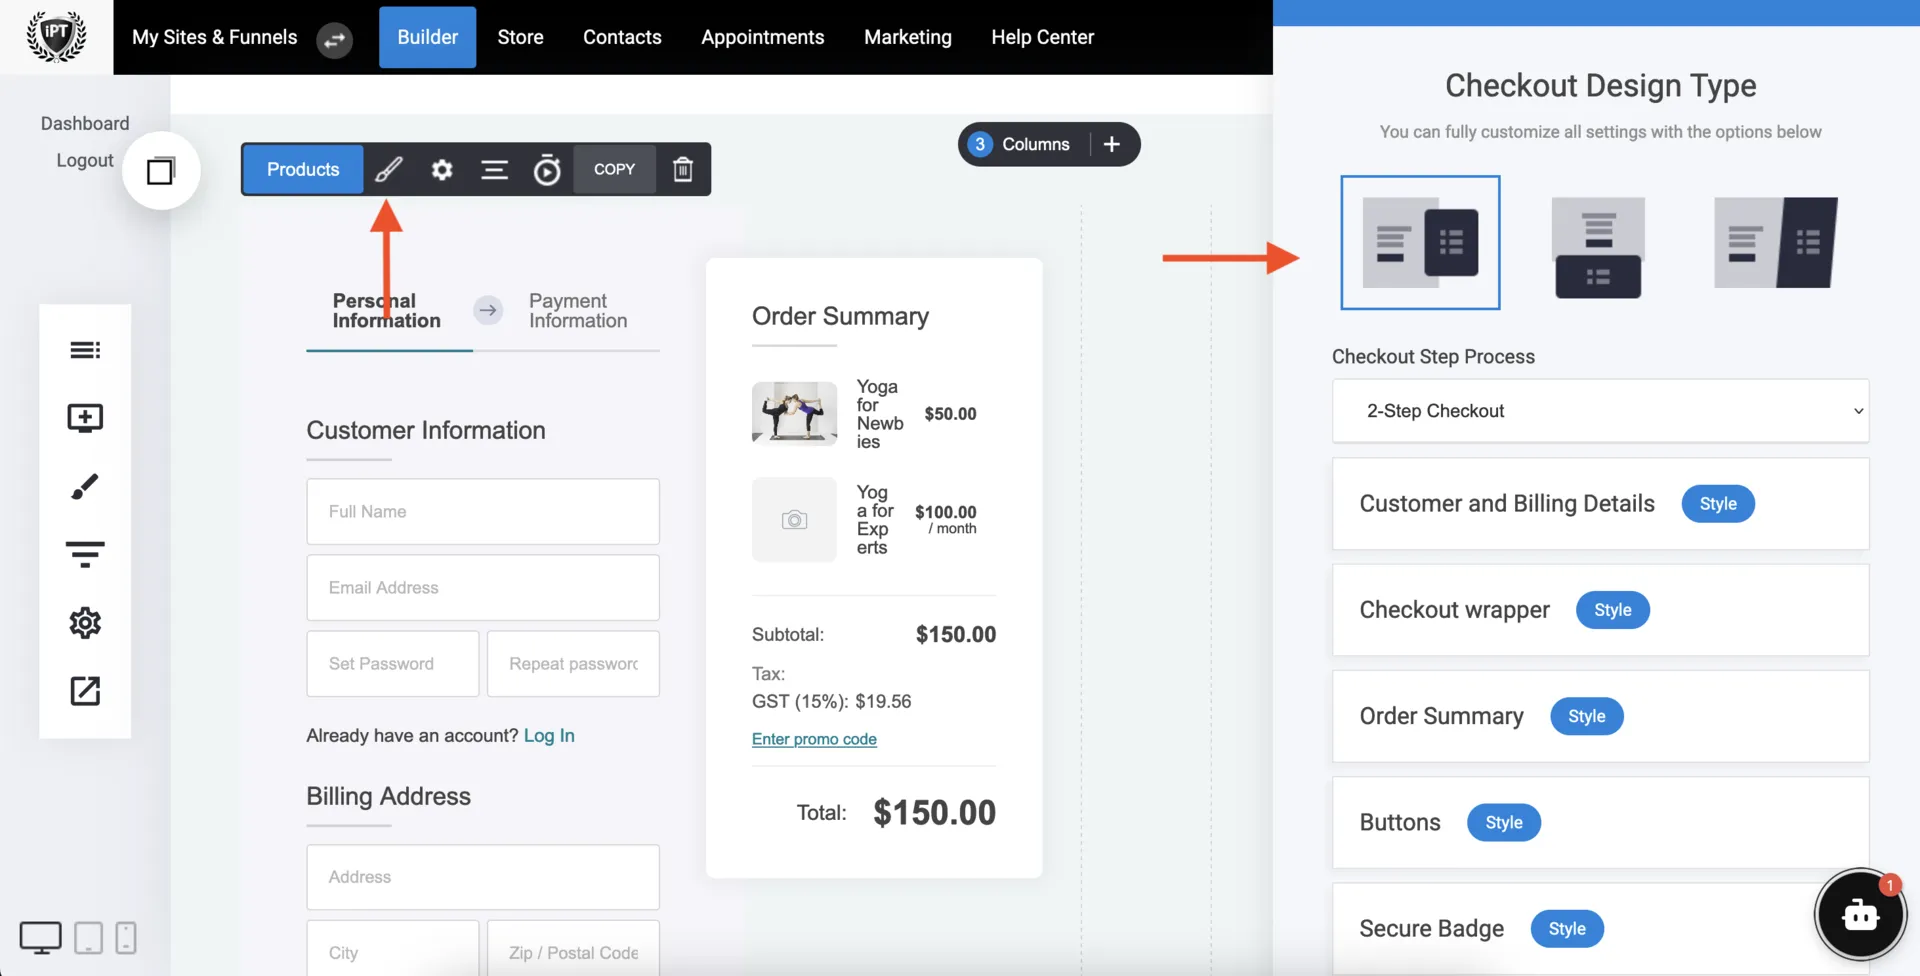This screenshot has height=976, width=1920.
Task: Choose the dark slanted checkout design thumbnail
Action: pos(1776,242)
